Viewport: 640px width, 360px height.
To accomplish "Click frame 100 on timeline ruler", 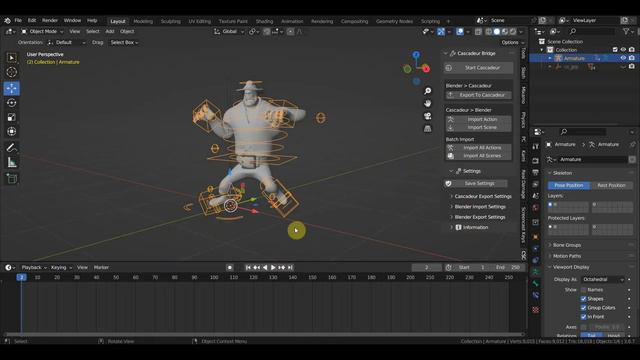I will point(214,278).
